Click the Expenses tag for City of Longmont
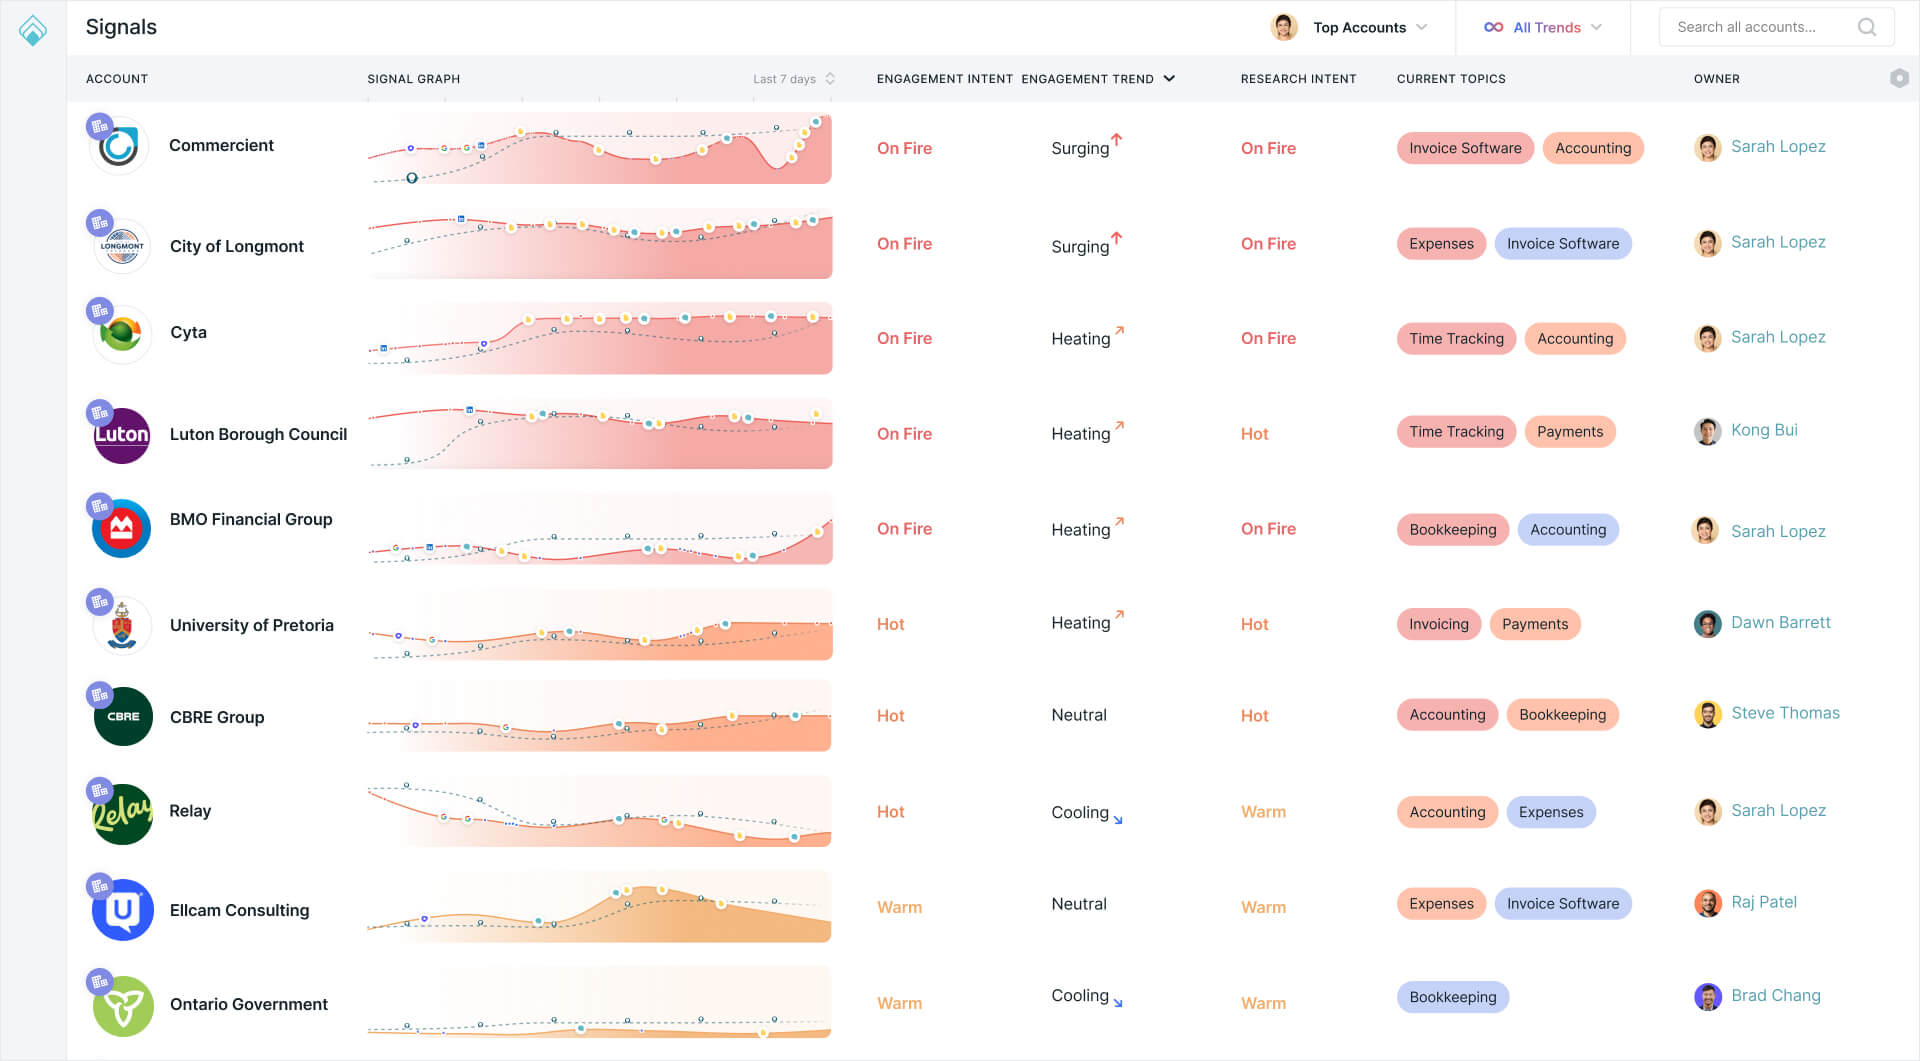Screen dimensions: 1920x1061 pyautogui.click(x=1441, y=244)
